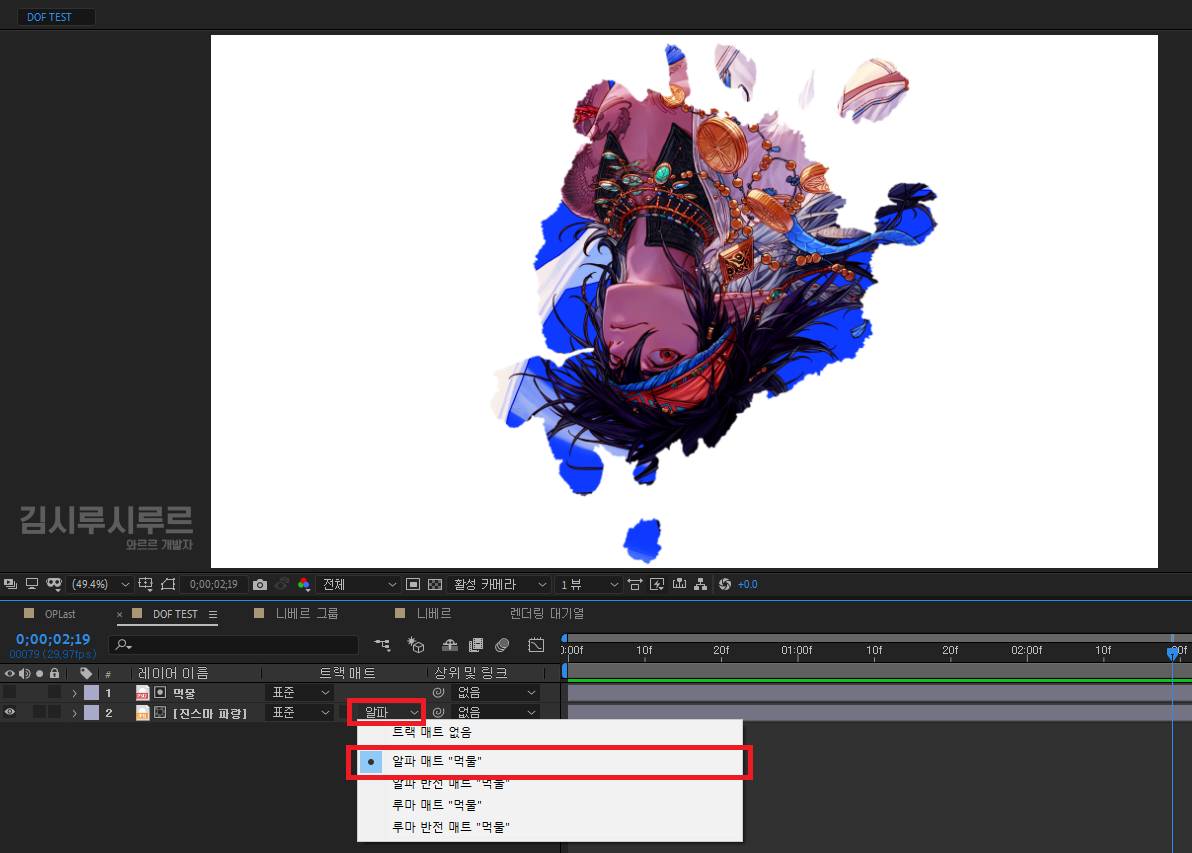This screenshot has width=1192, height=853.
Task: Select 루마 매트 "먹물" option
Action: (550, 804)
